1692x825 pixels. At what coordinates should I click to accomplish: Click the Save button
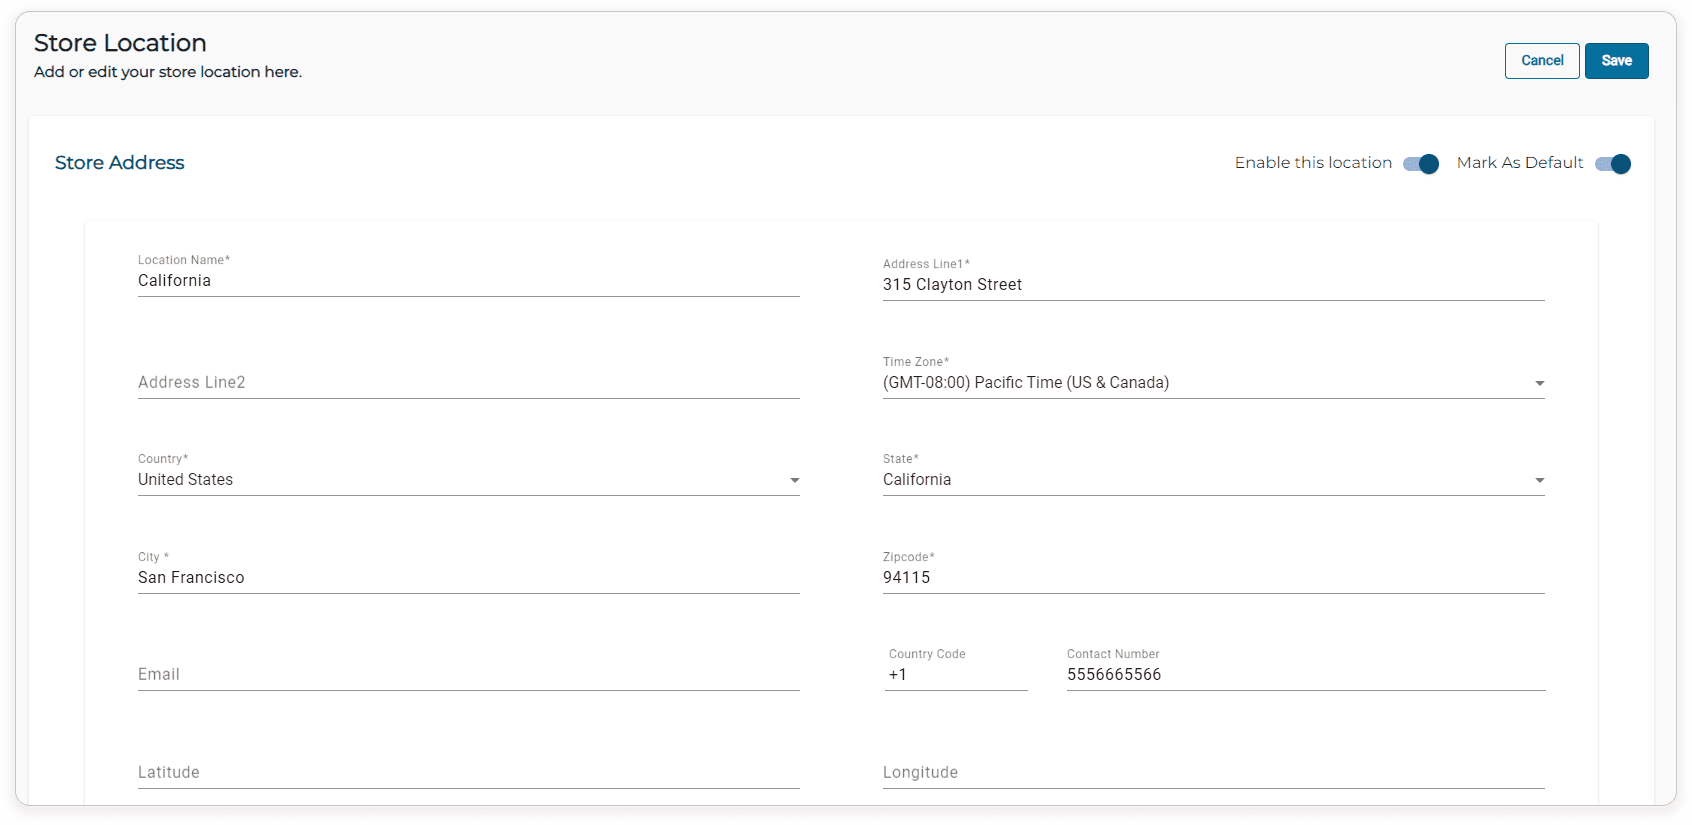(x=1616, y=61)
